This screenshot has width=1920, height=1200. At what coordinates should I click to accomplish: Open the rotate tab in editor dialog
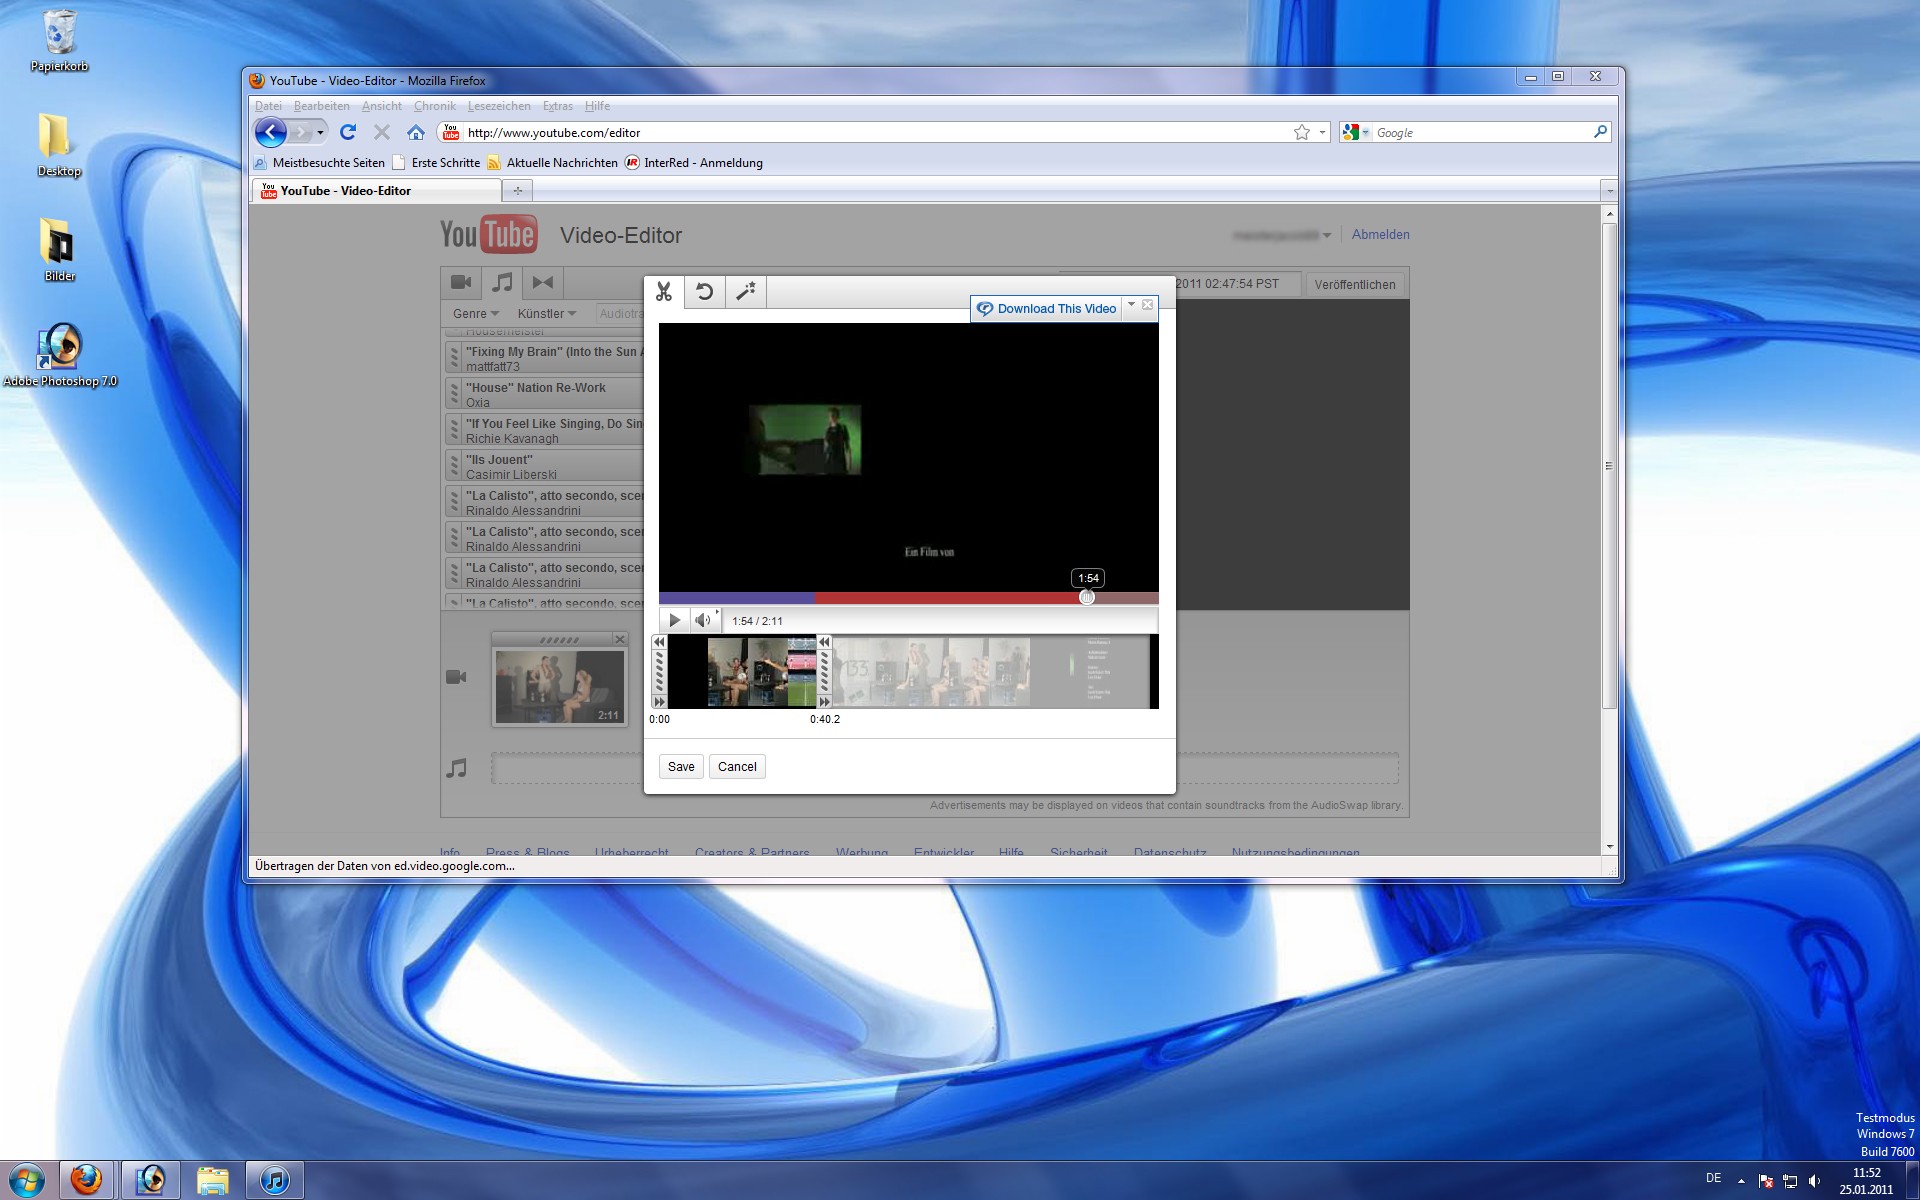point(705,292)
